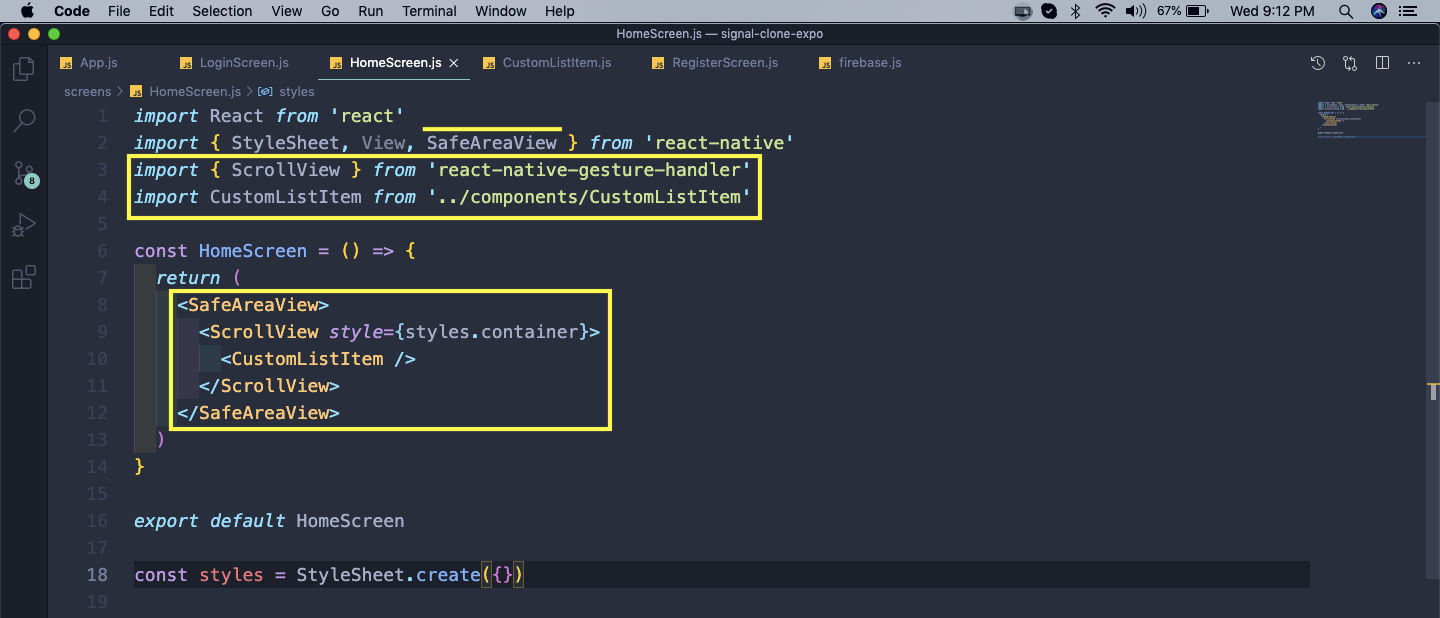Click the '../components/CustomListItem' import path
This screenshot has height=618, width=1440.
tap(589, 197)
